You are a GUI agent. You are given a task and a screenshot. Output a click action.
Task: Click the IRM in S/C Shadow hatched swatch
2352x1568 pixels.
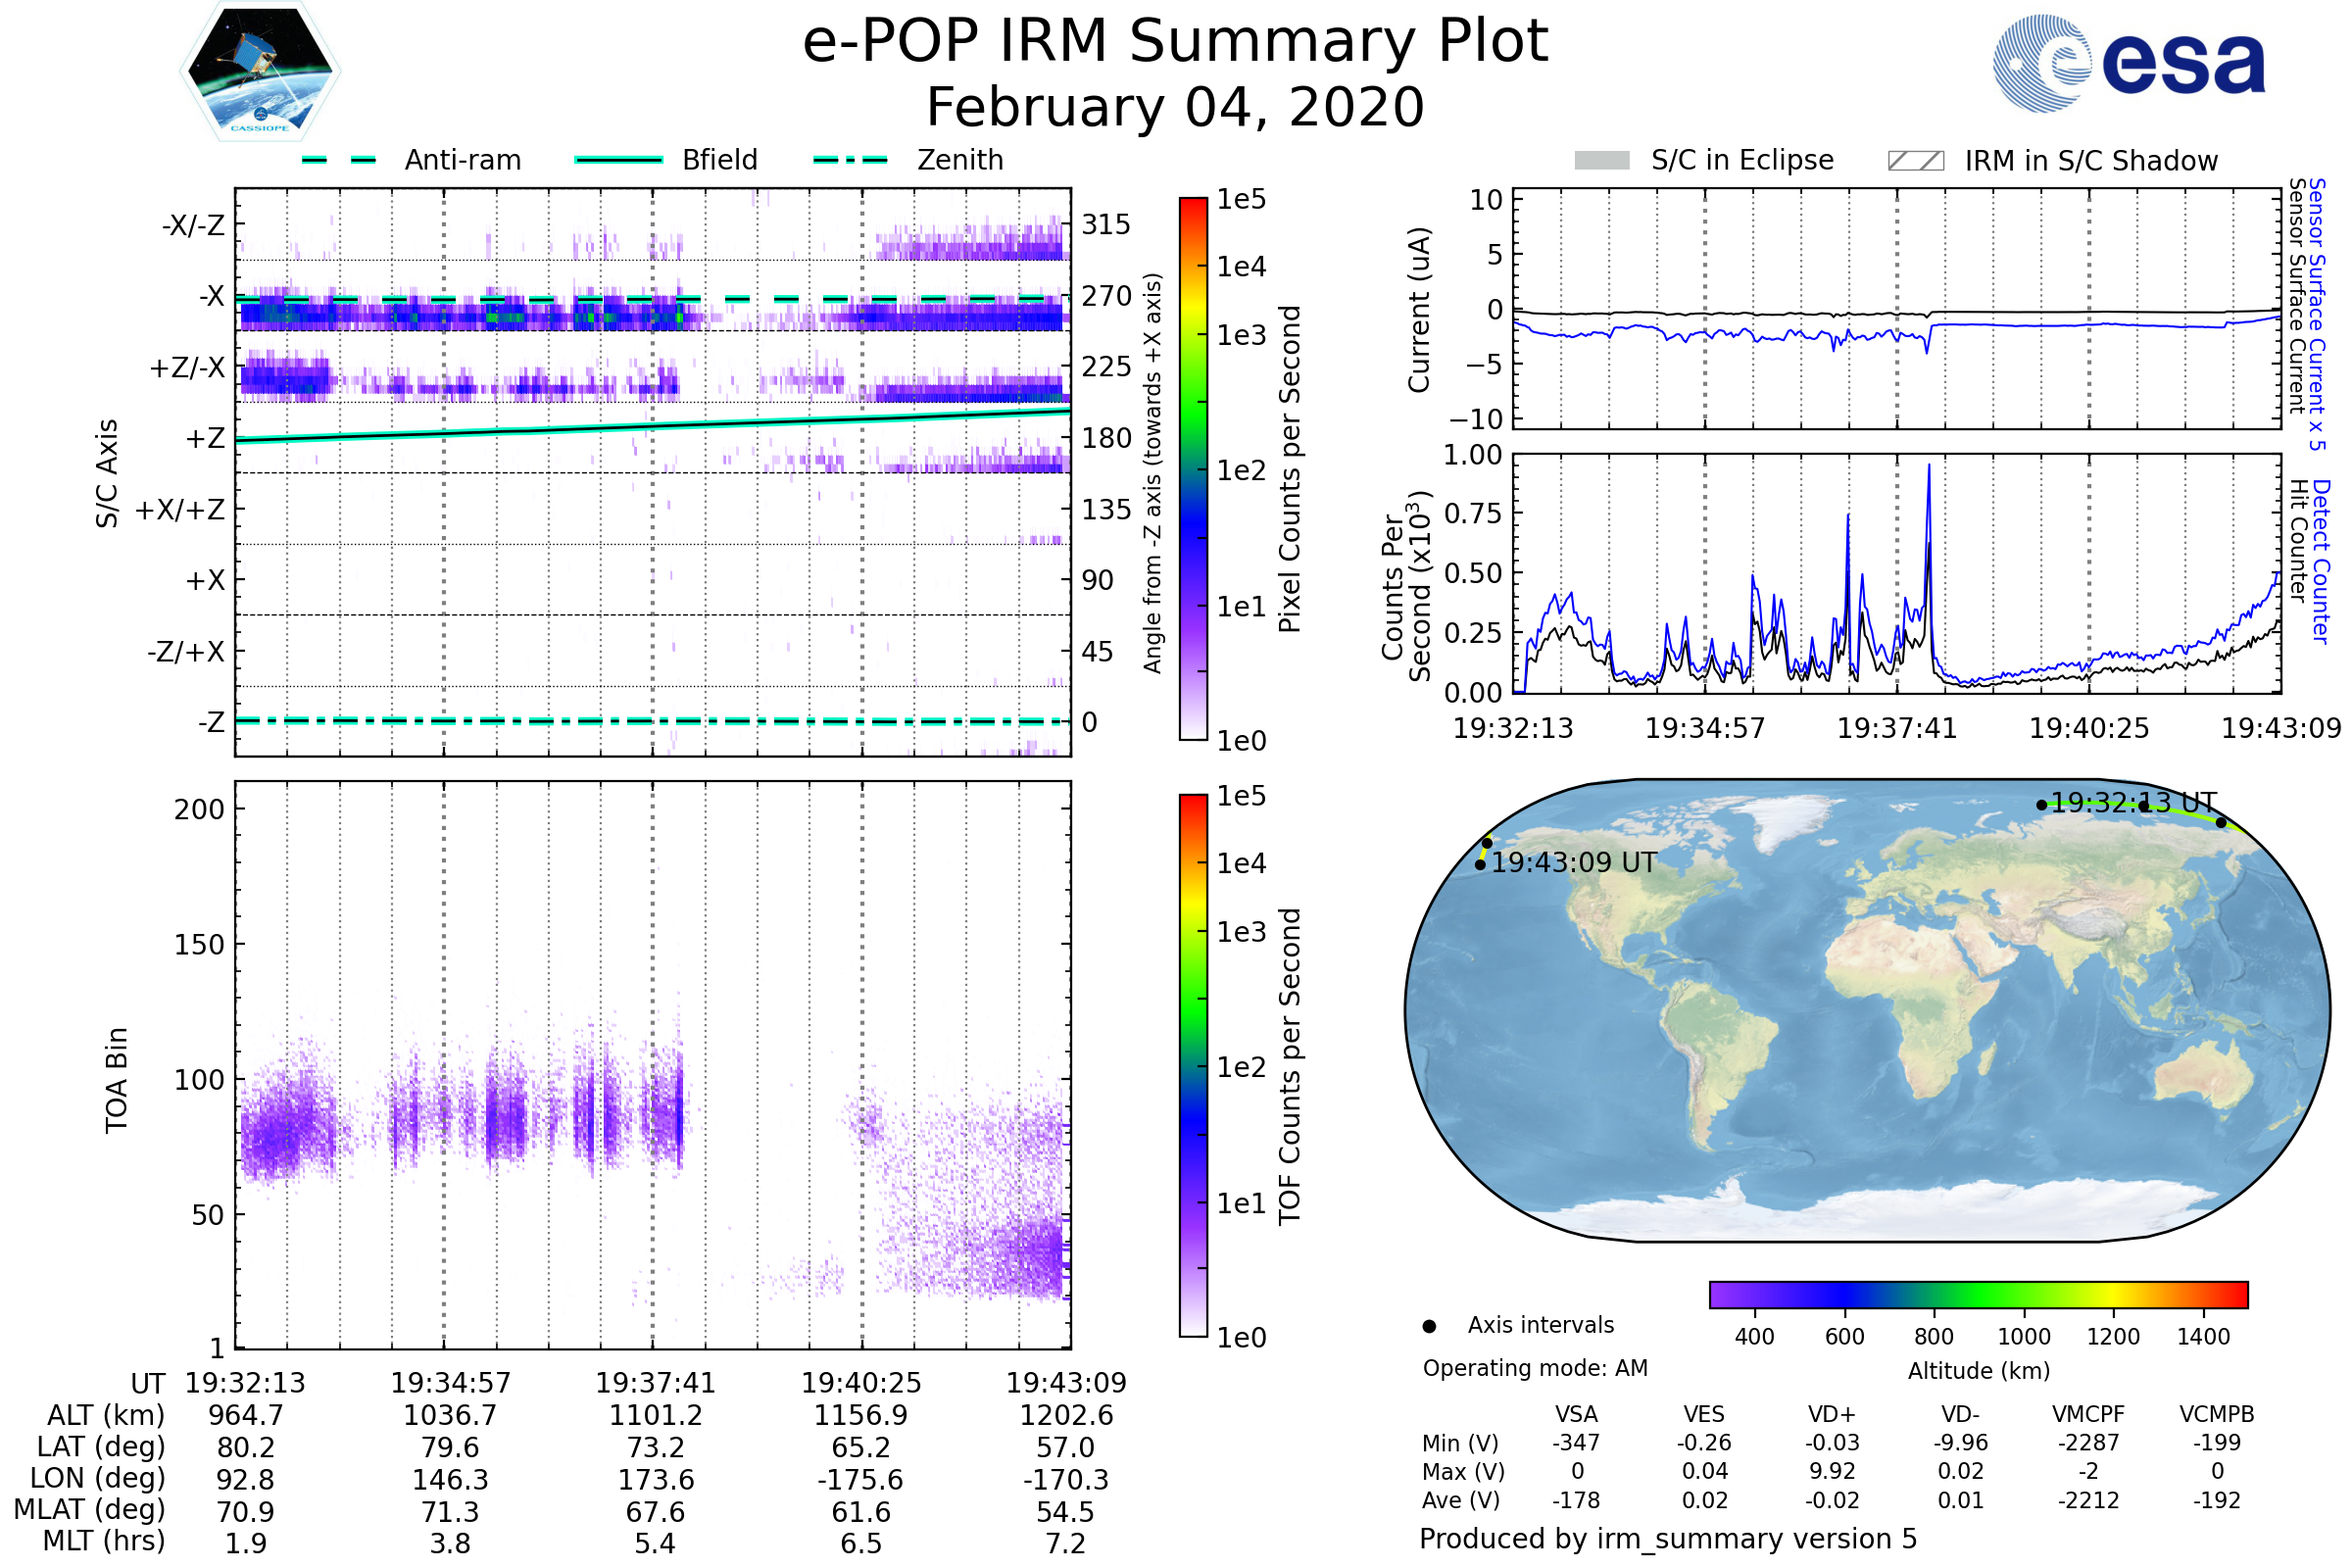pos(1915,161)
